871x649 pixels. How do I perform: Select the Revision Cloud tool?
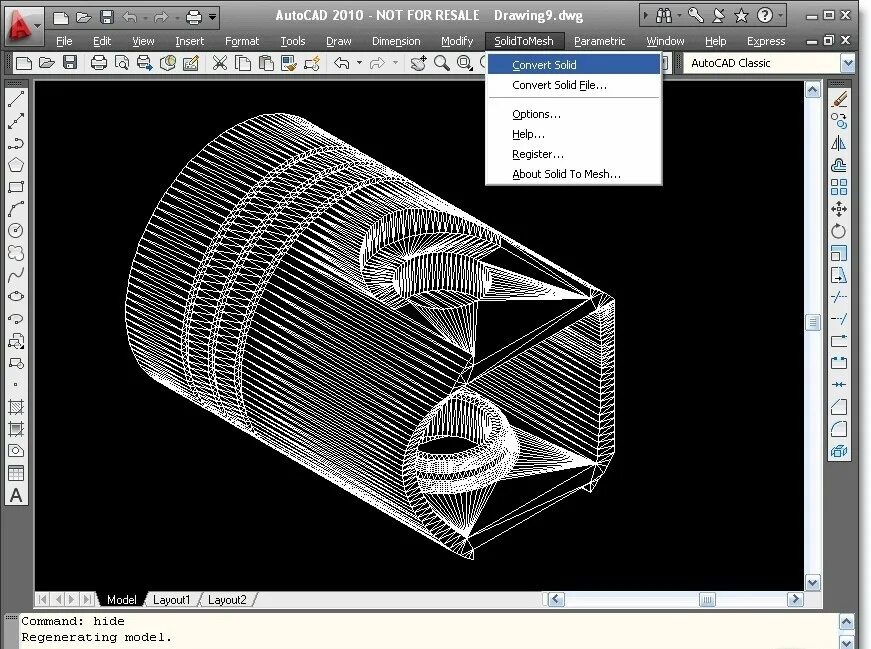click(16, 253)
